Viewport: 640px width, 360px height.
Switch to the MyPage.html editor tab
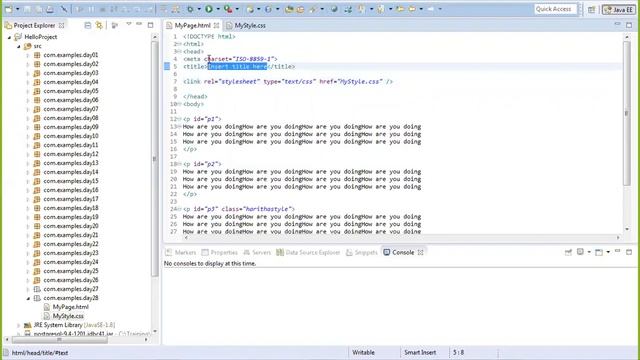[192, 25]
